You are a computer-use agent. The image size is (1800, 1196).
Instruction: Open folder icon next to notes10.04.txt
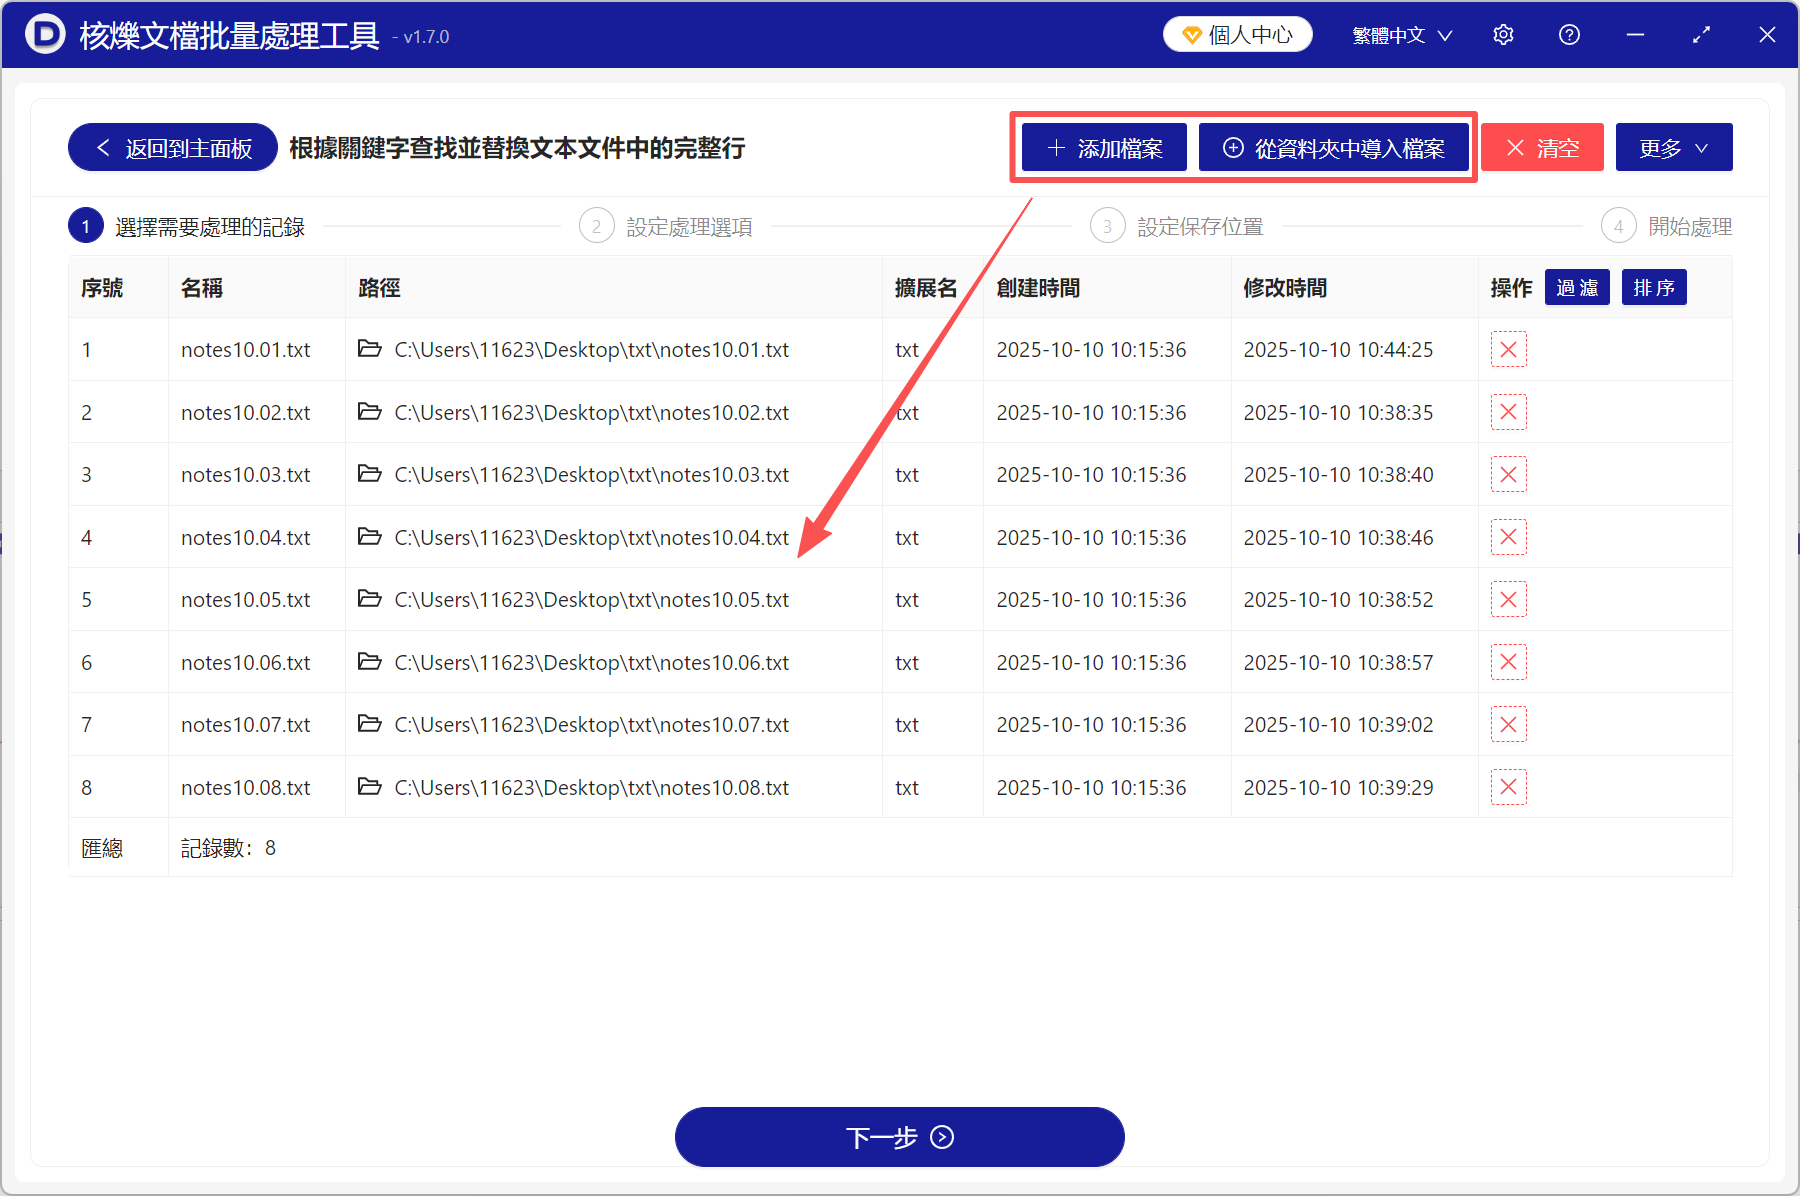click(x=369, y=537)
